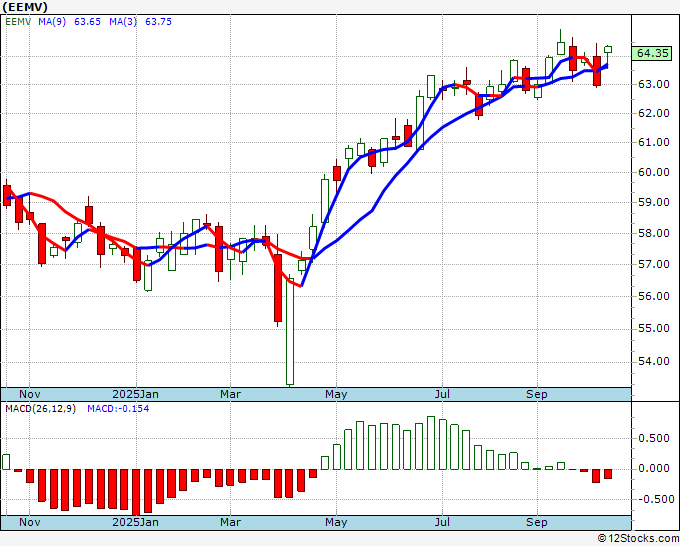Click the 58.00 price axis label

(654, 234)
